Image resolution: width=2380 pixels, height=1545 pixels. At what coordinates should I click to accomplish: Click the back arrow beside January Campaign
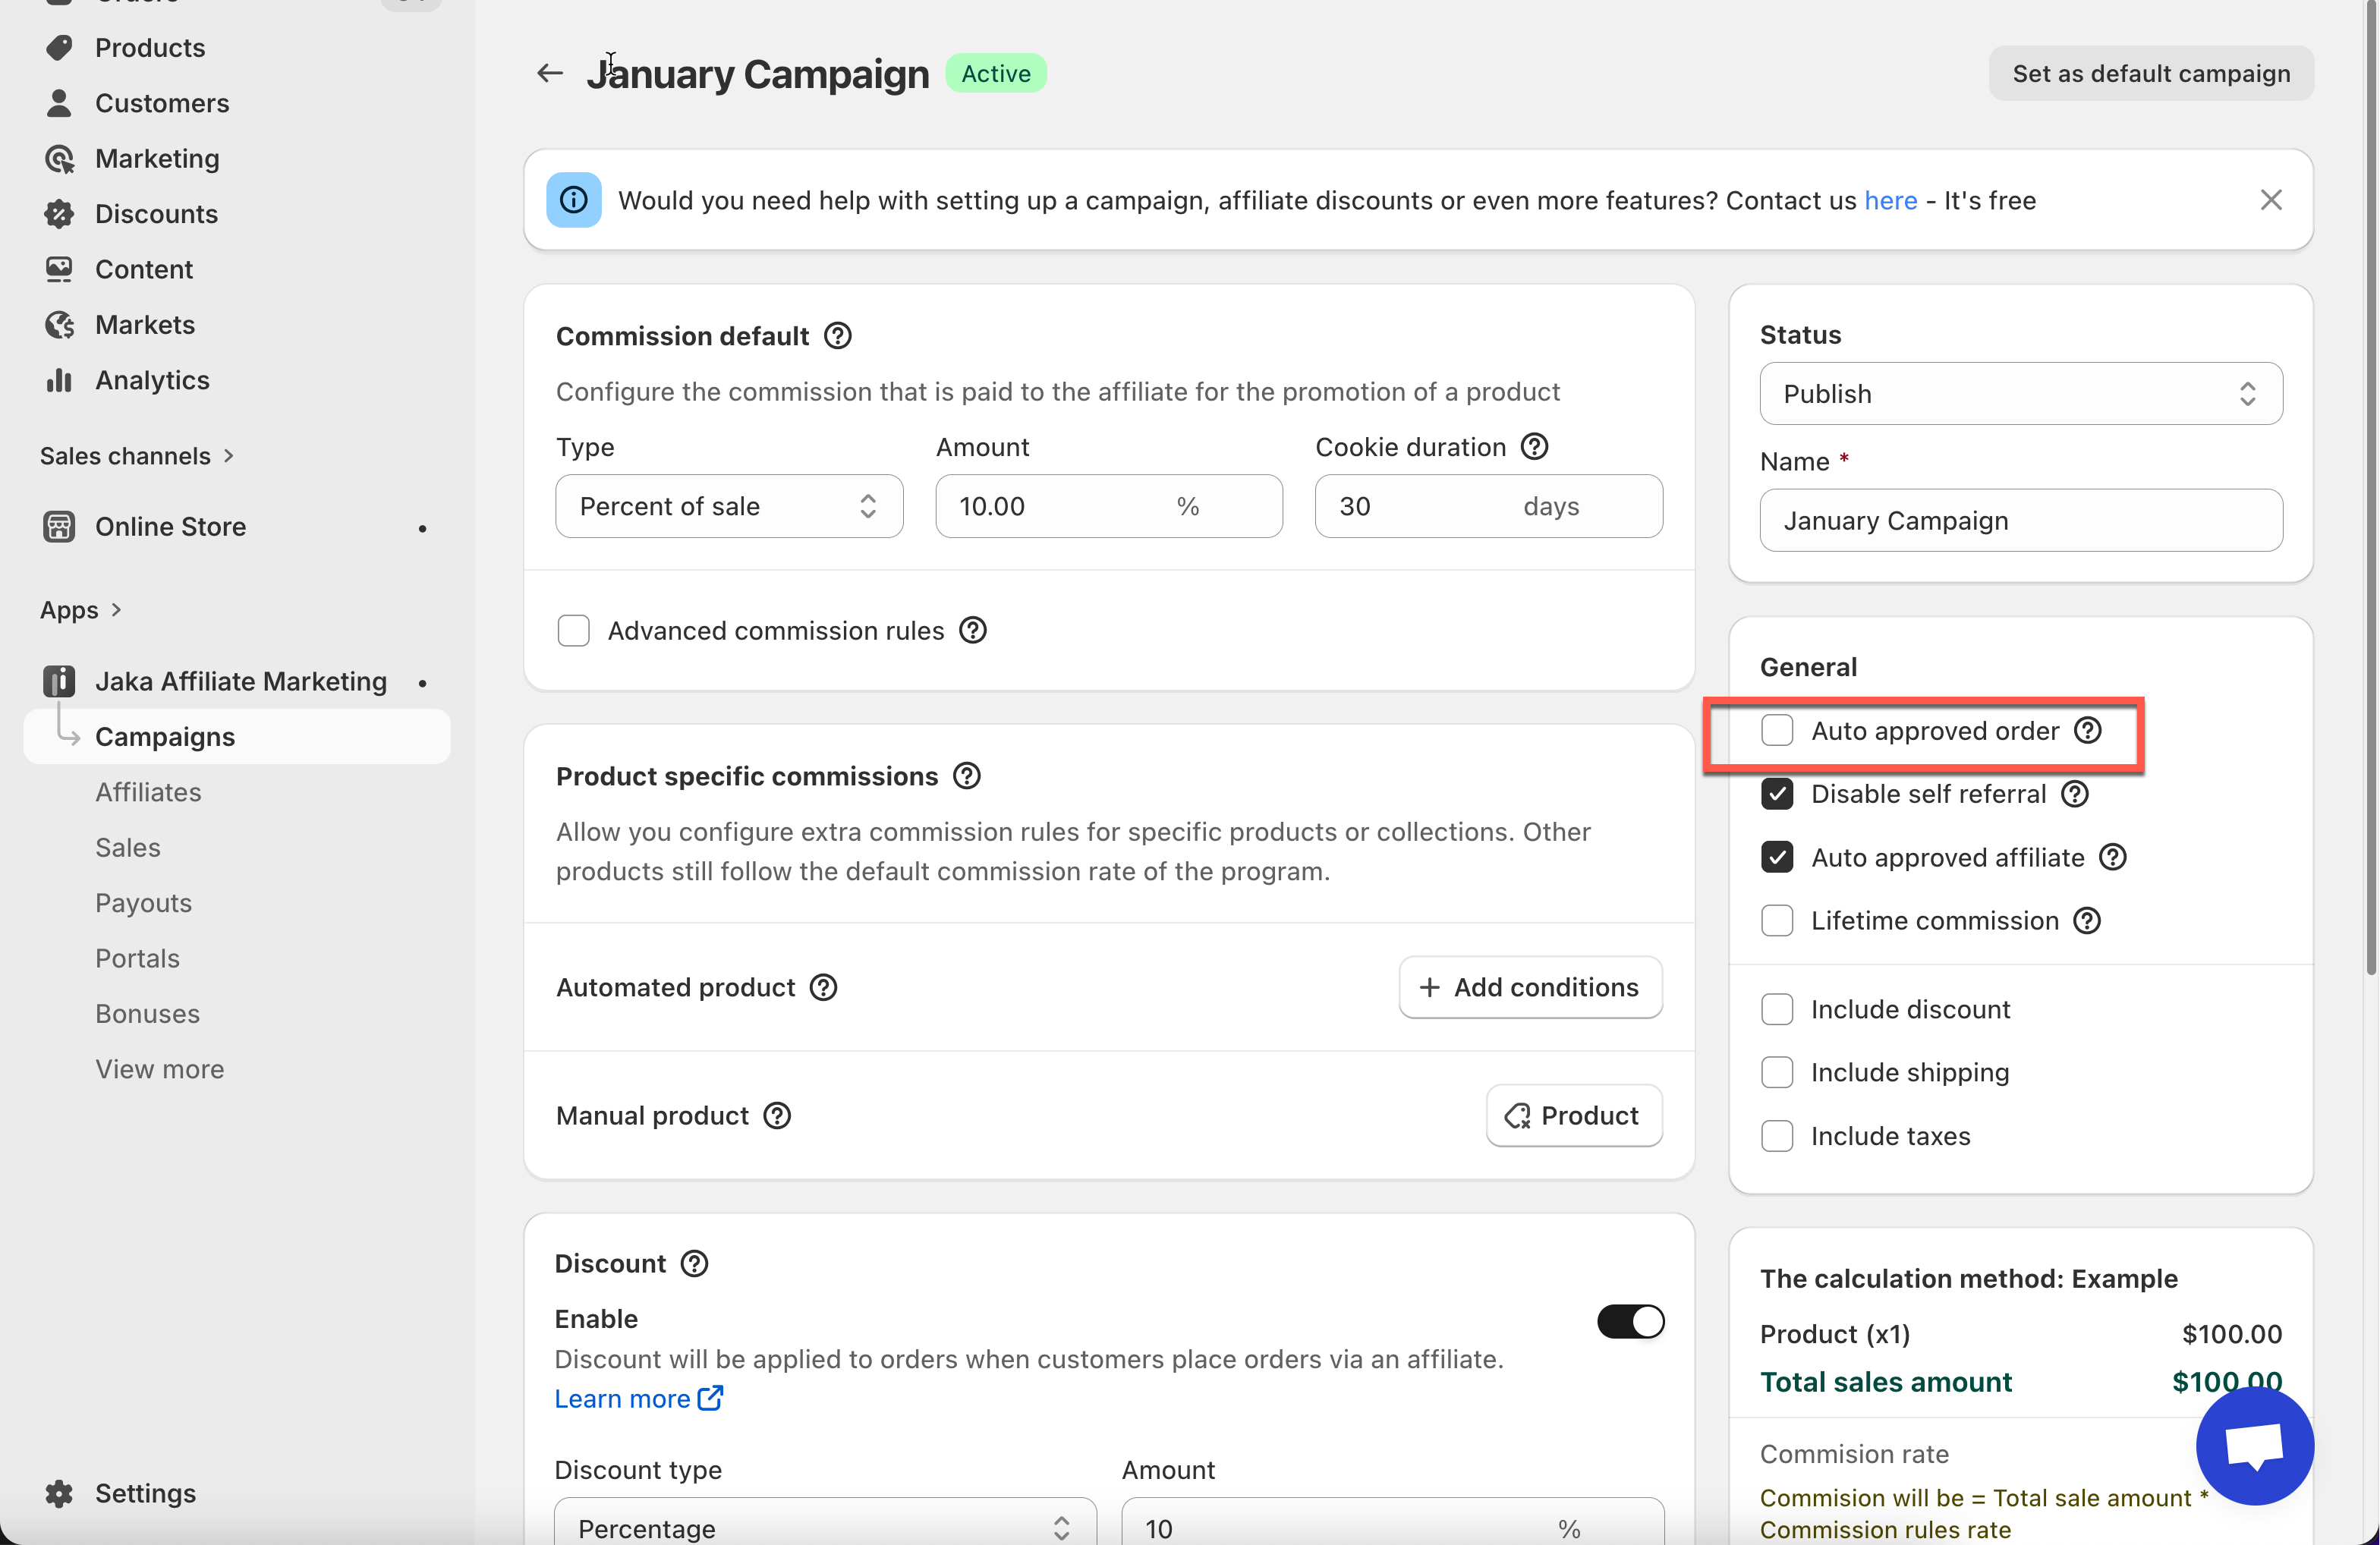(x=549, y=73)
